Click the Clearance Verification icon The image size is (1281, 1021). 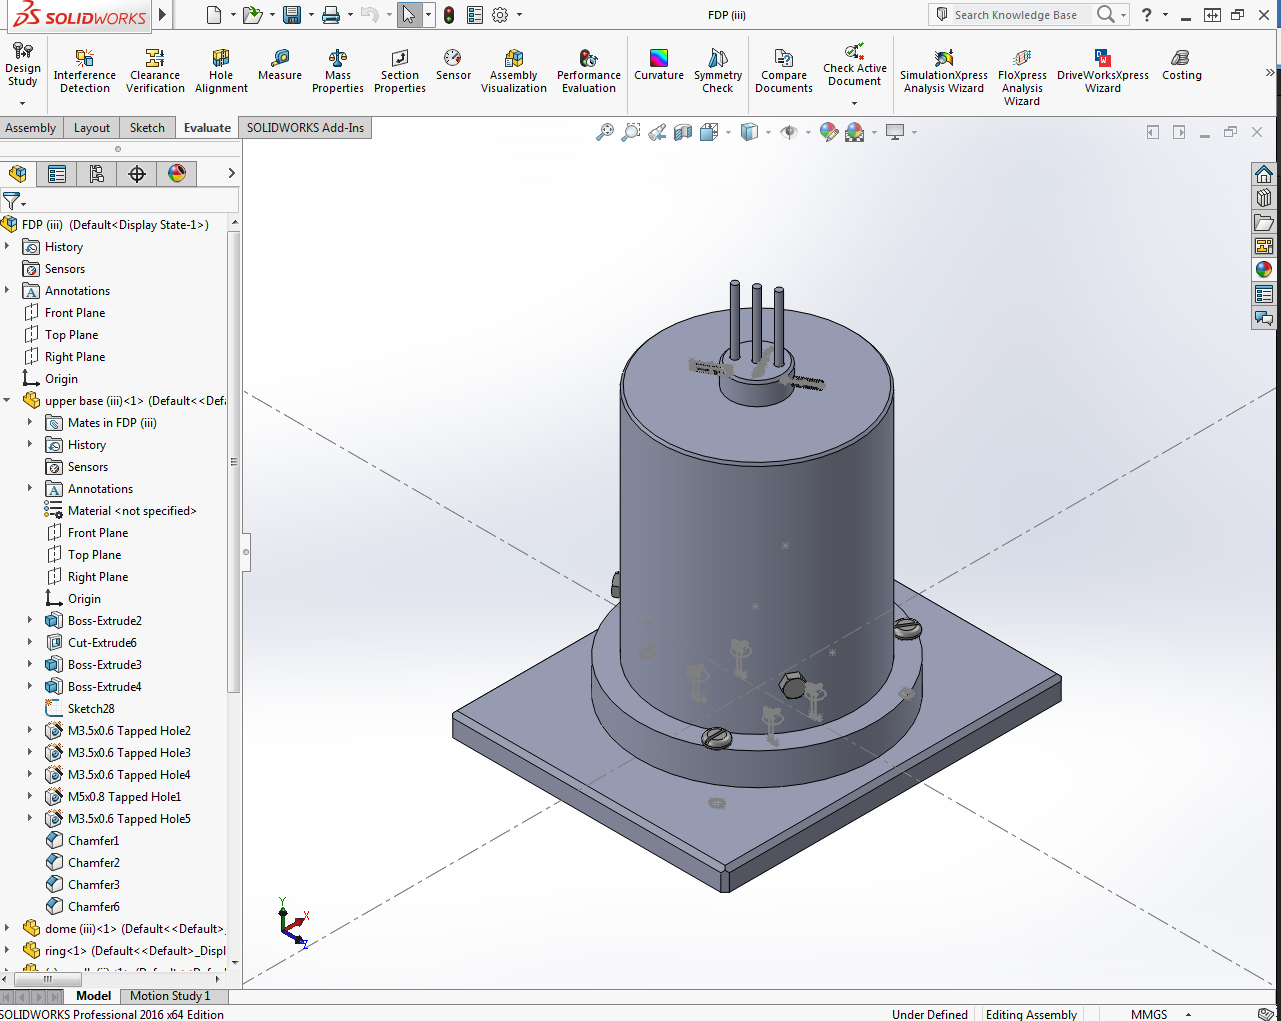[155, 70]
